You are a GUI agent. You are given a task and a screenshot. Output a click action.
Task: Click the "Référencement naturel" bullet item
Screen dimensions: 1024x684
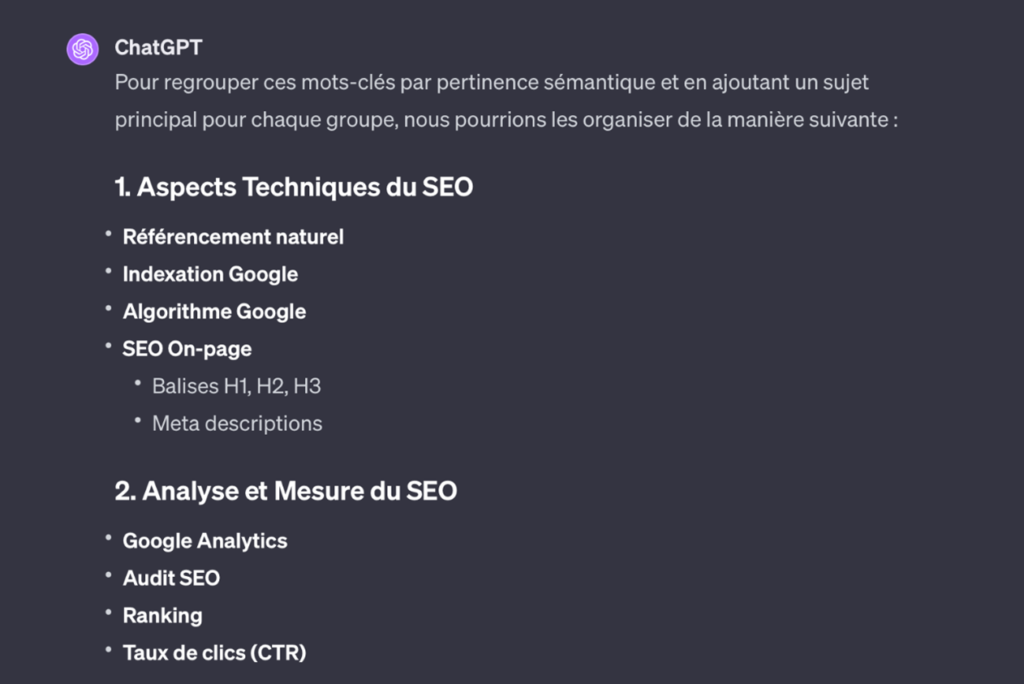233,237
